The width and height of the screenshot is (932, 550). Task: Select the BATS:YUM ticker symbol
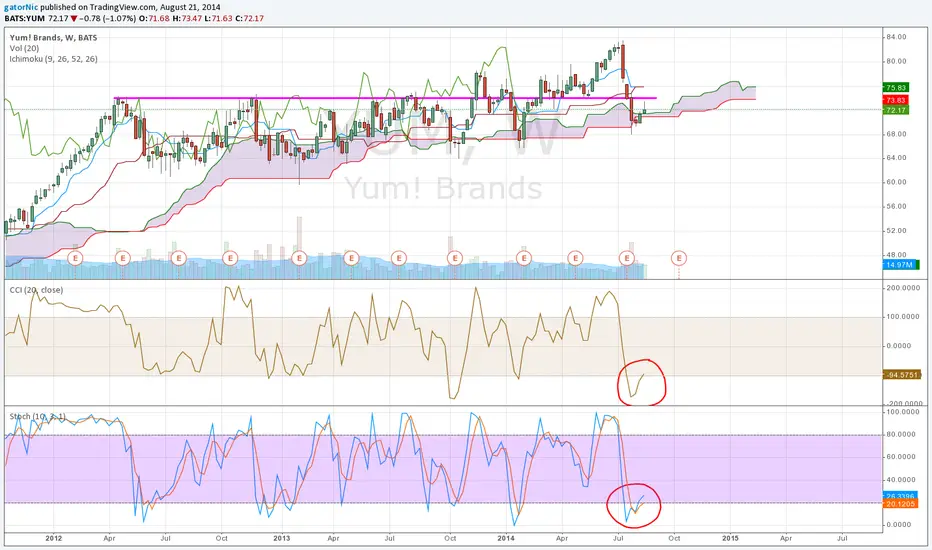point(24,18)
